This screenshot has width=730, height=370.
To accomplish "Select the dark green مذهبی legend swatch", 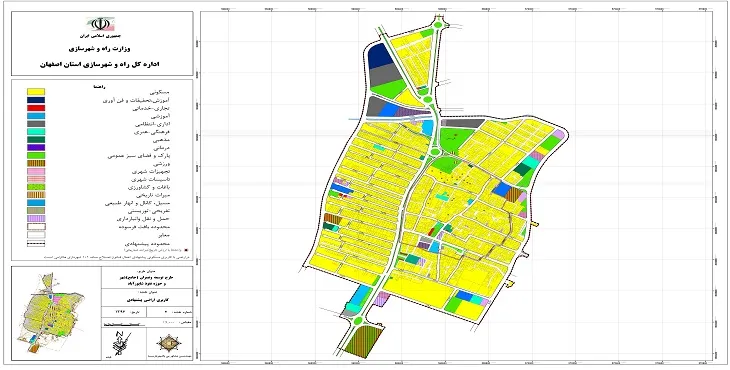I will click(36, 140).
